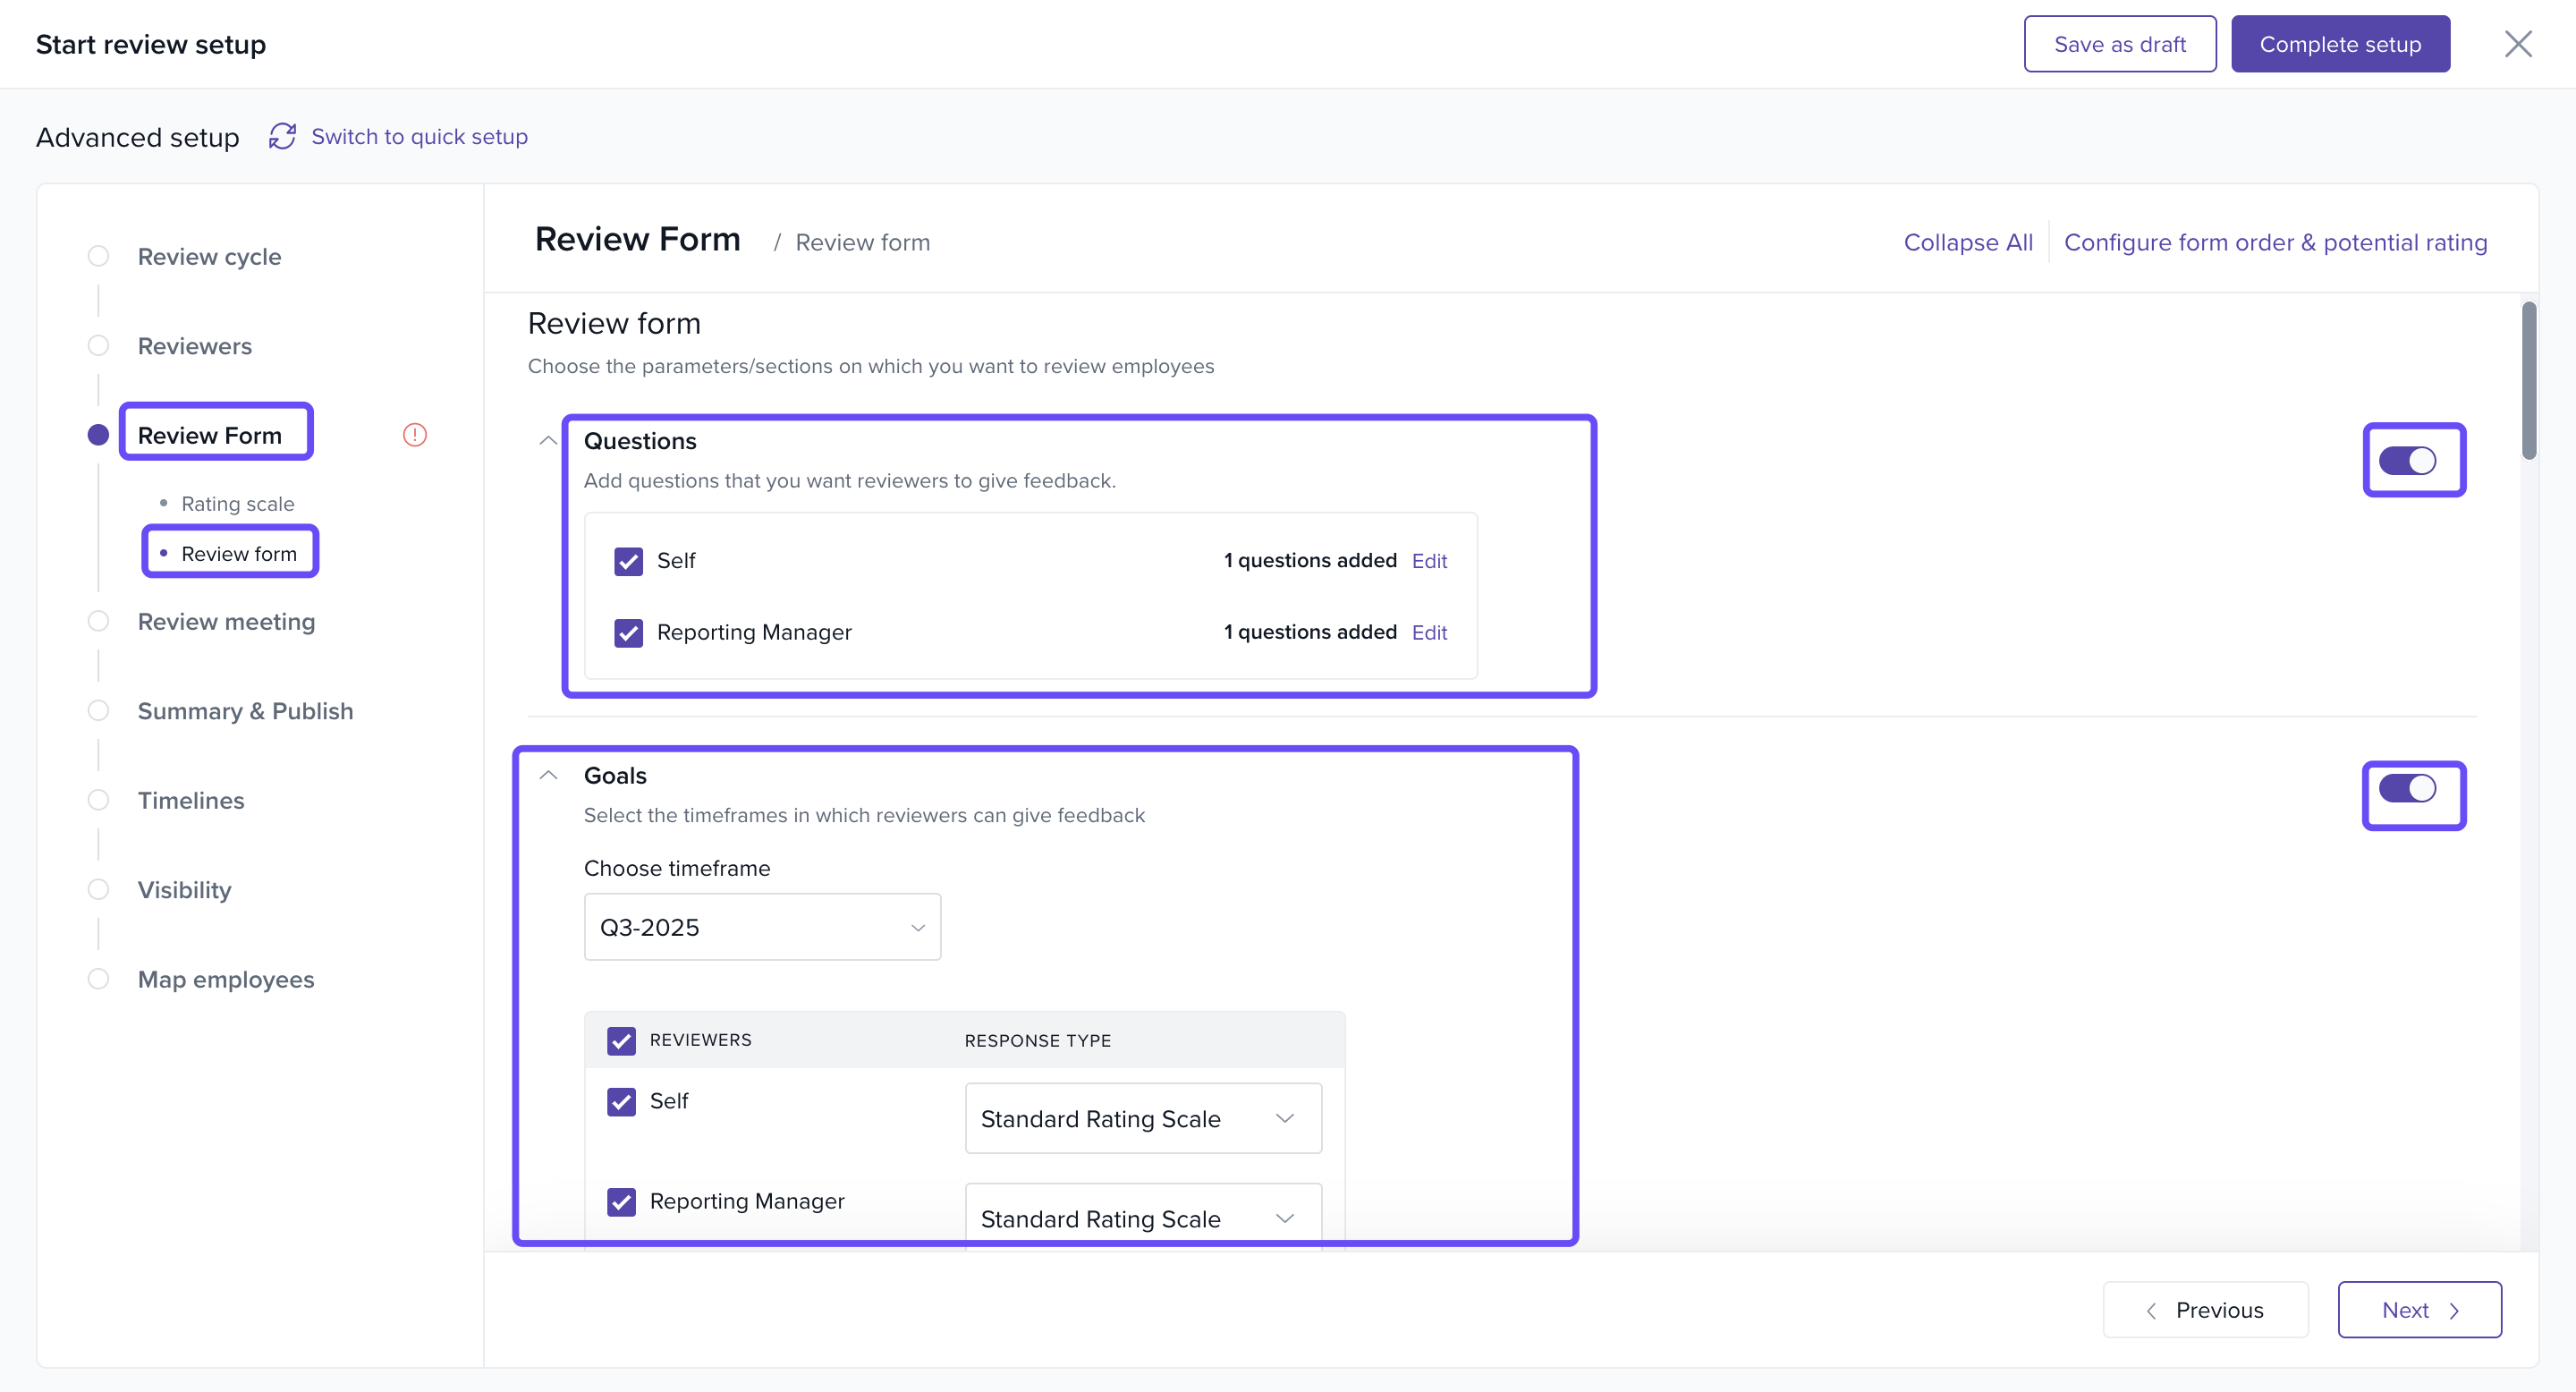Open the Q3-2025 timeframe dropdown
Screen dimensions: 2576x1392
(762, 927)
